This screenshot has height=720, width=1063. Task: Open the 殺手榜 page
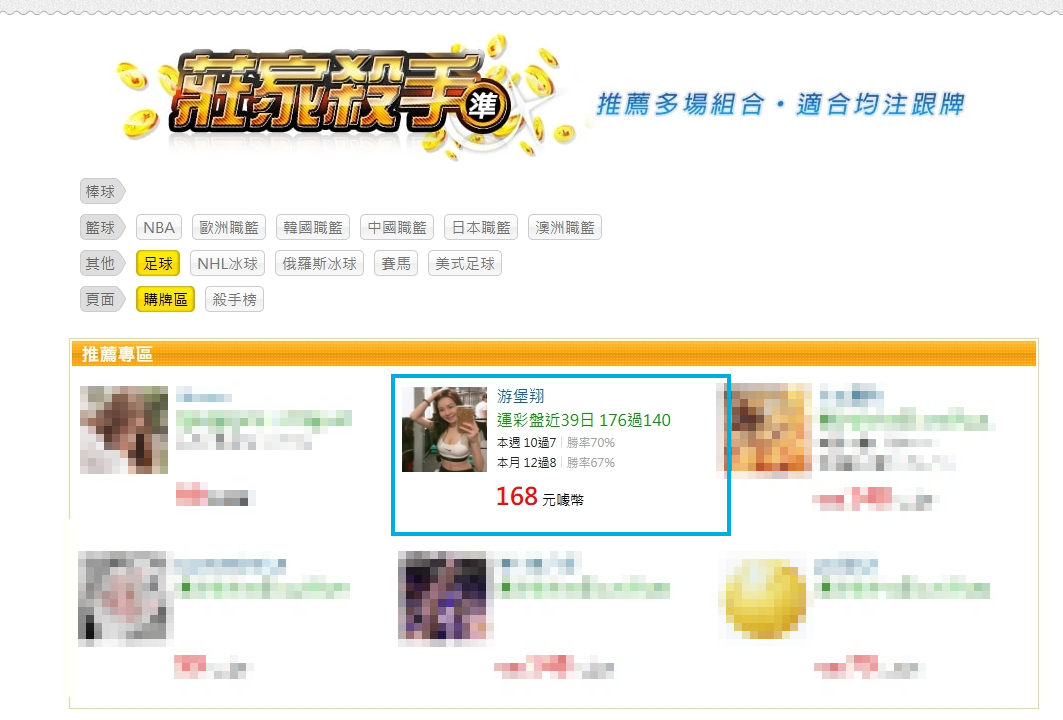pyautogui.click(x=235, y=300)
